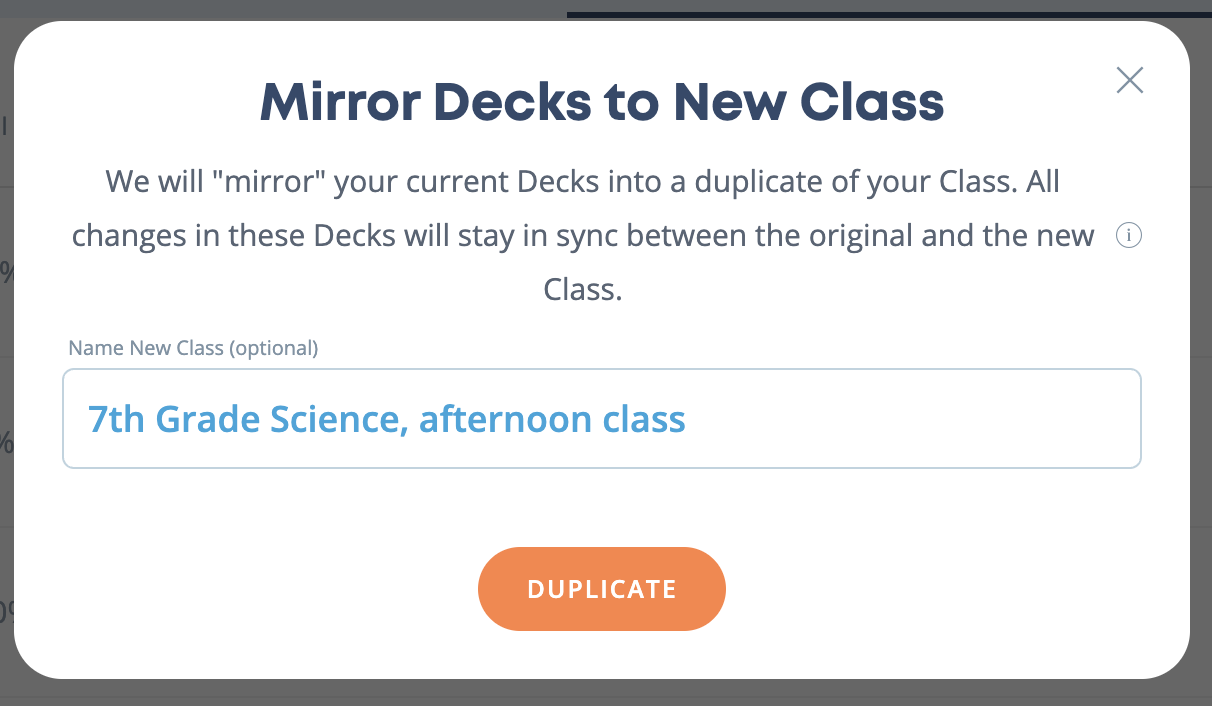Click the 'Name New Class (optional)' label
This screenshot has height=706, width=1212.
[x=193, y=348]
